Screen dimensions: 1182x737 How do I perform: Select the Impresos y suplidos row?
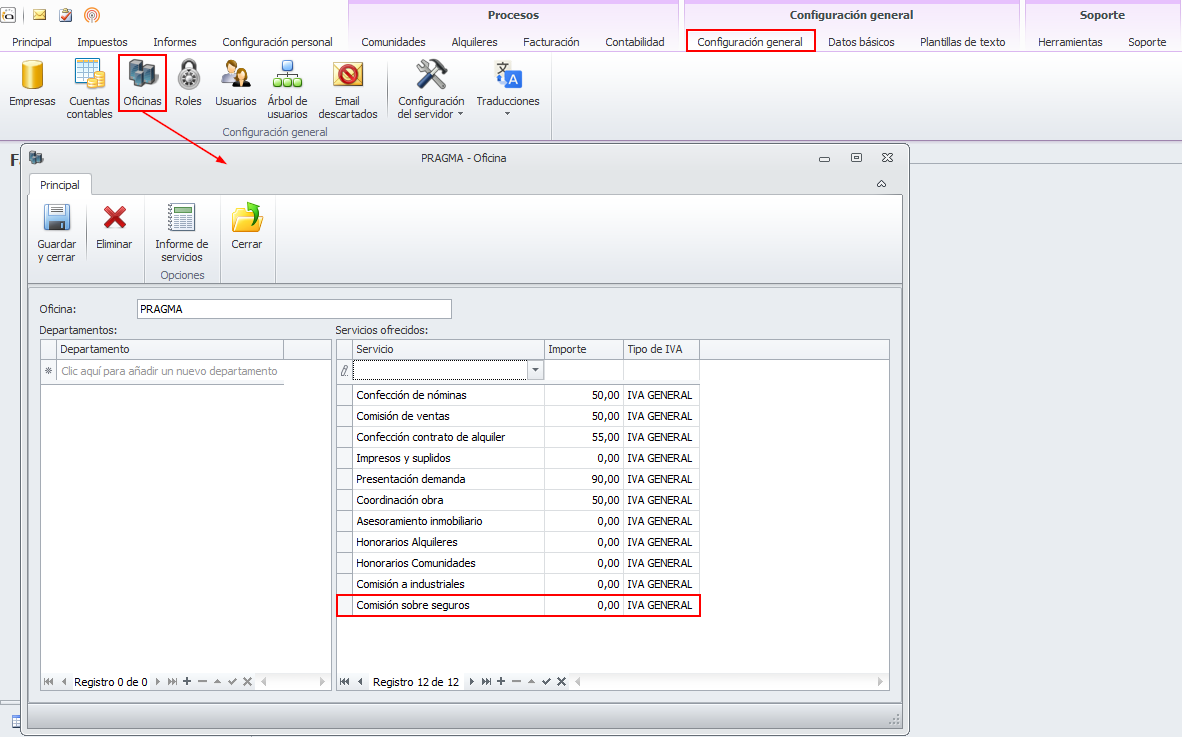(x=518, y=458)
